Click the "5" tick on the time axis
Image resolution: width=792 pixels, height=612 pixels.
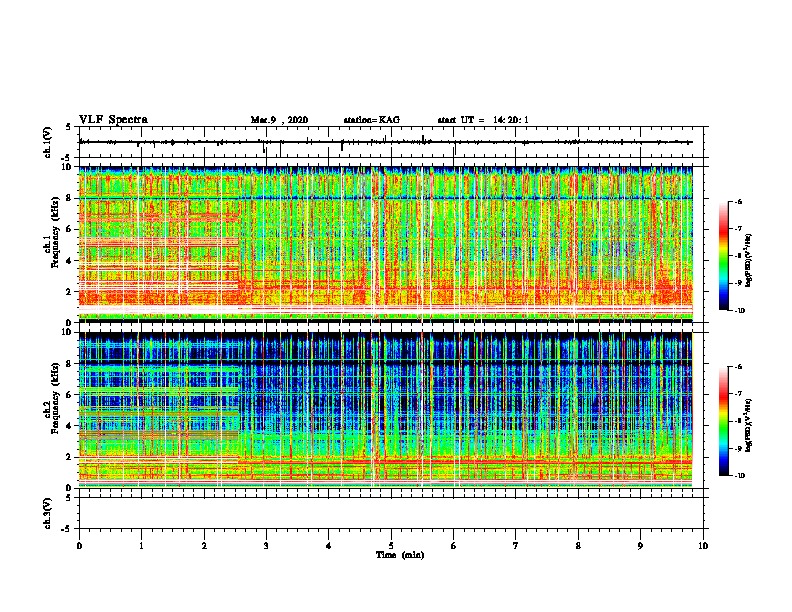click(391, 545)
